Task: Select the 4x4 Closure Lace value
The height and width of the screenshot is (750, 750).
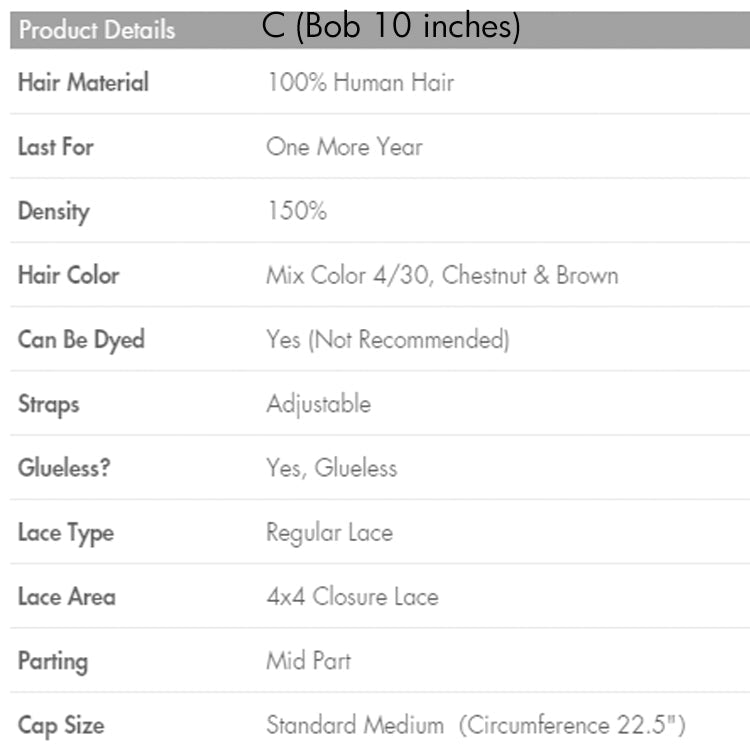Action: (352, 597)
